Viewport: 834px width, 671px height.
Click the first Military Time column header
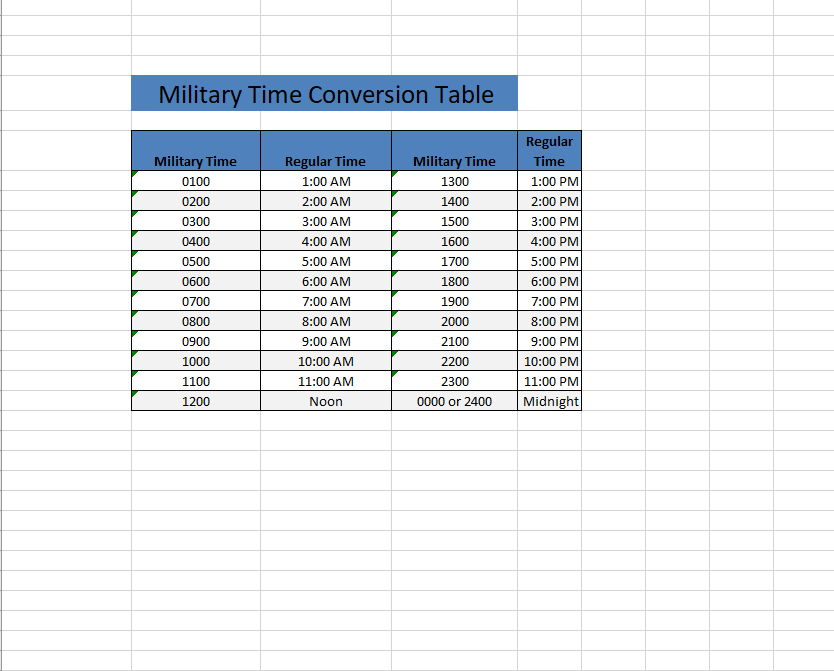point(196,151)
